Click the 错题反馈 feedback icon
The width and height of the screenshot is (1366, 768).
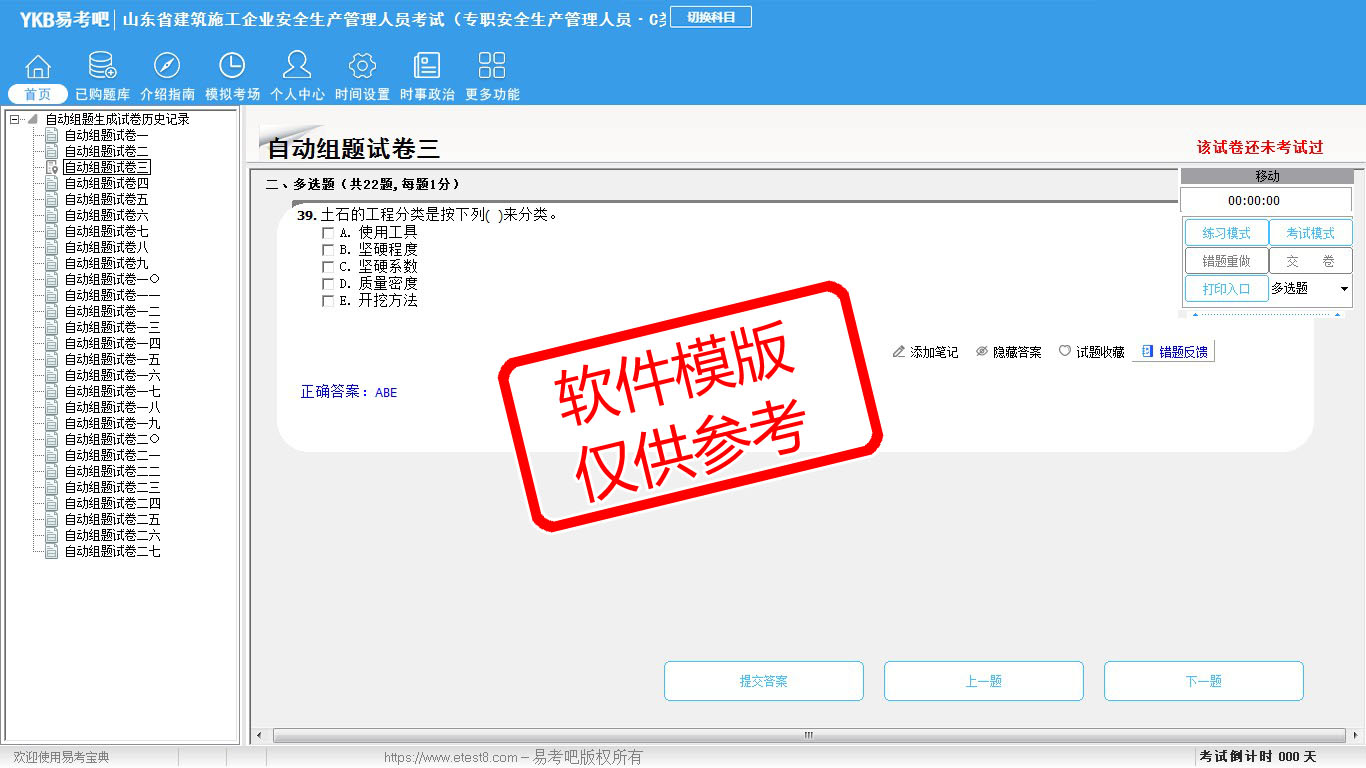pos(1148,352)
